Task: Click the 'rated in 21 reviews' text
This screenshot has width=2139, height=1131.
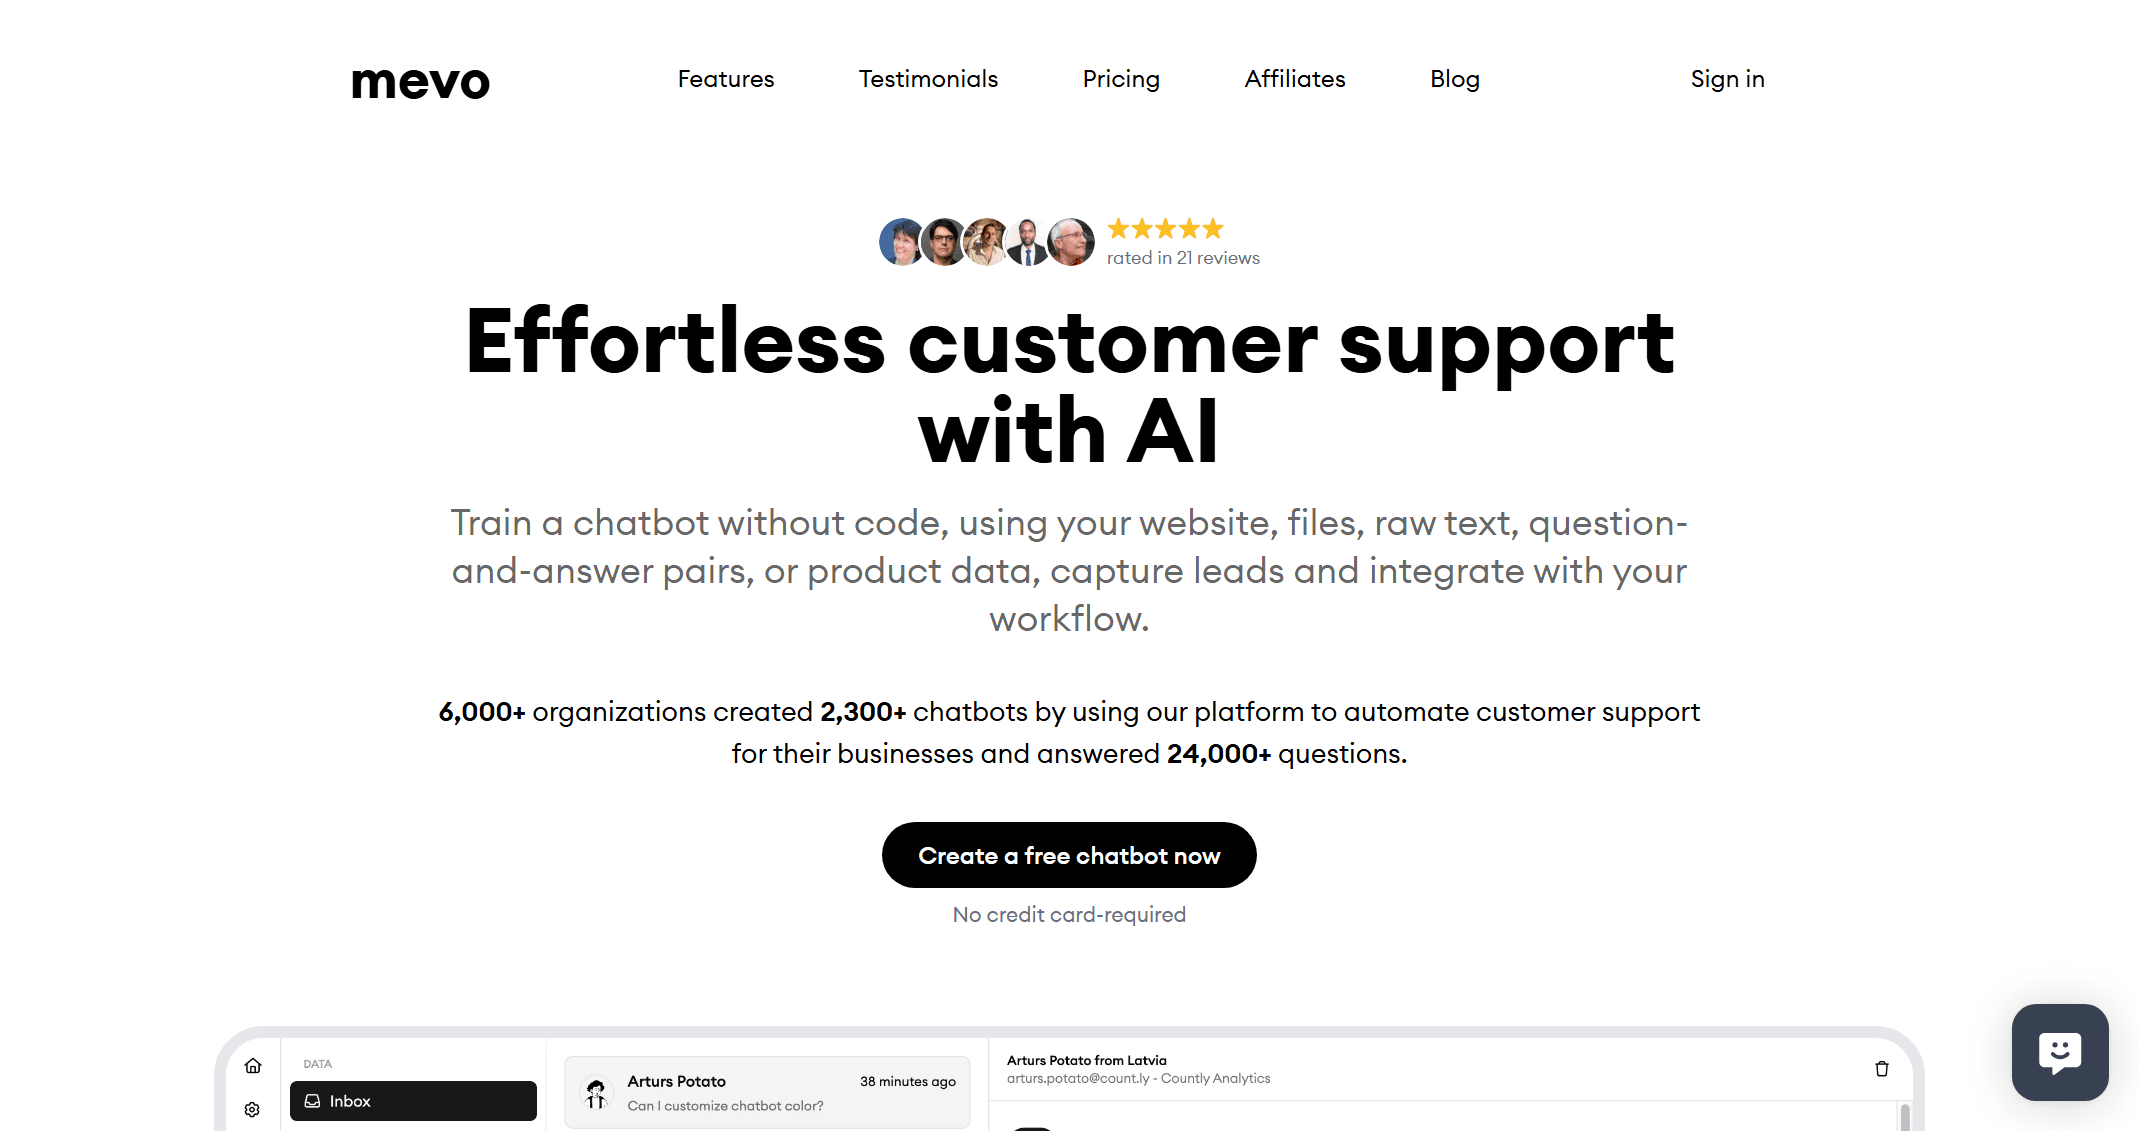Action: 1183,258
